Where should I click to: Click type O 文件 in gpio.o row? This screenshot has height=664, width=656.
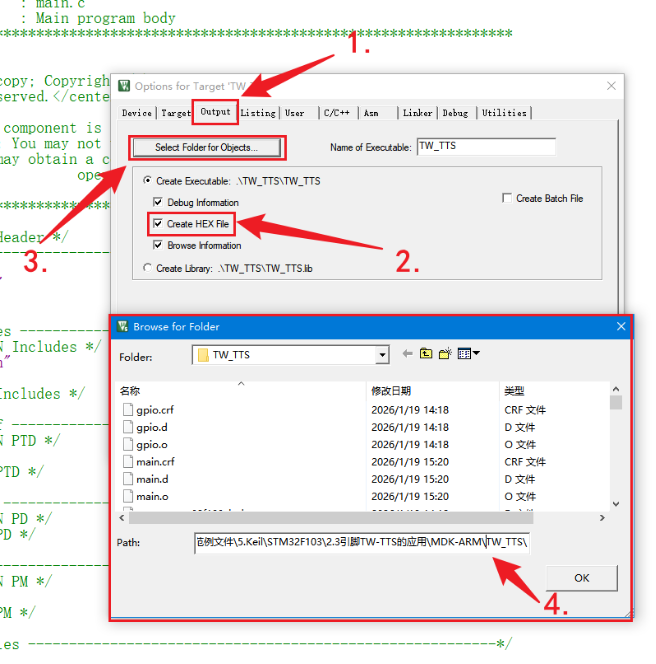pyautogui.click(x=520, y=445)
